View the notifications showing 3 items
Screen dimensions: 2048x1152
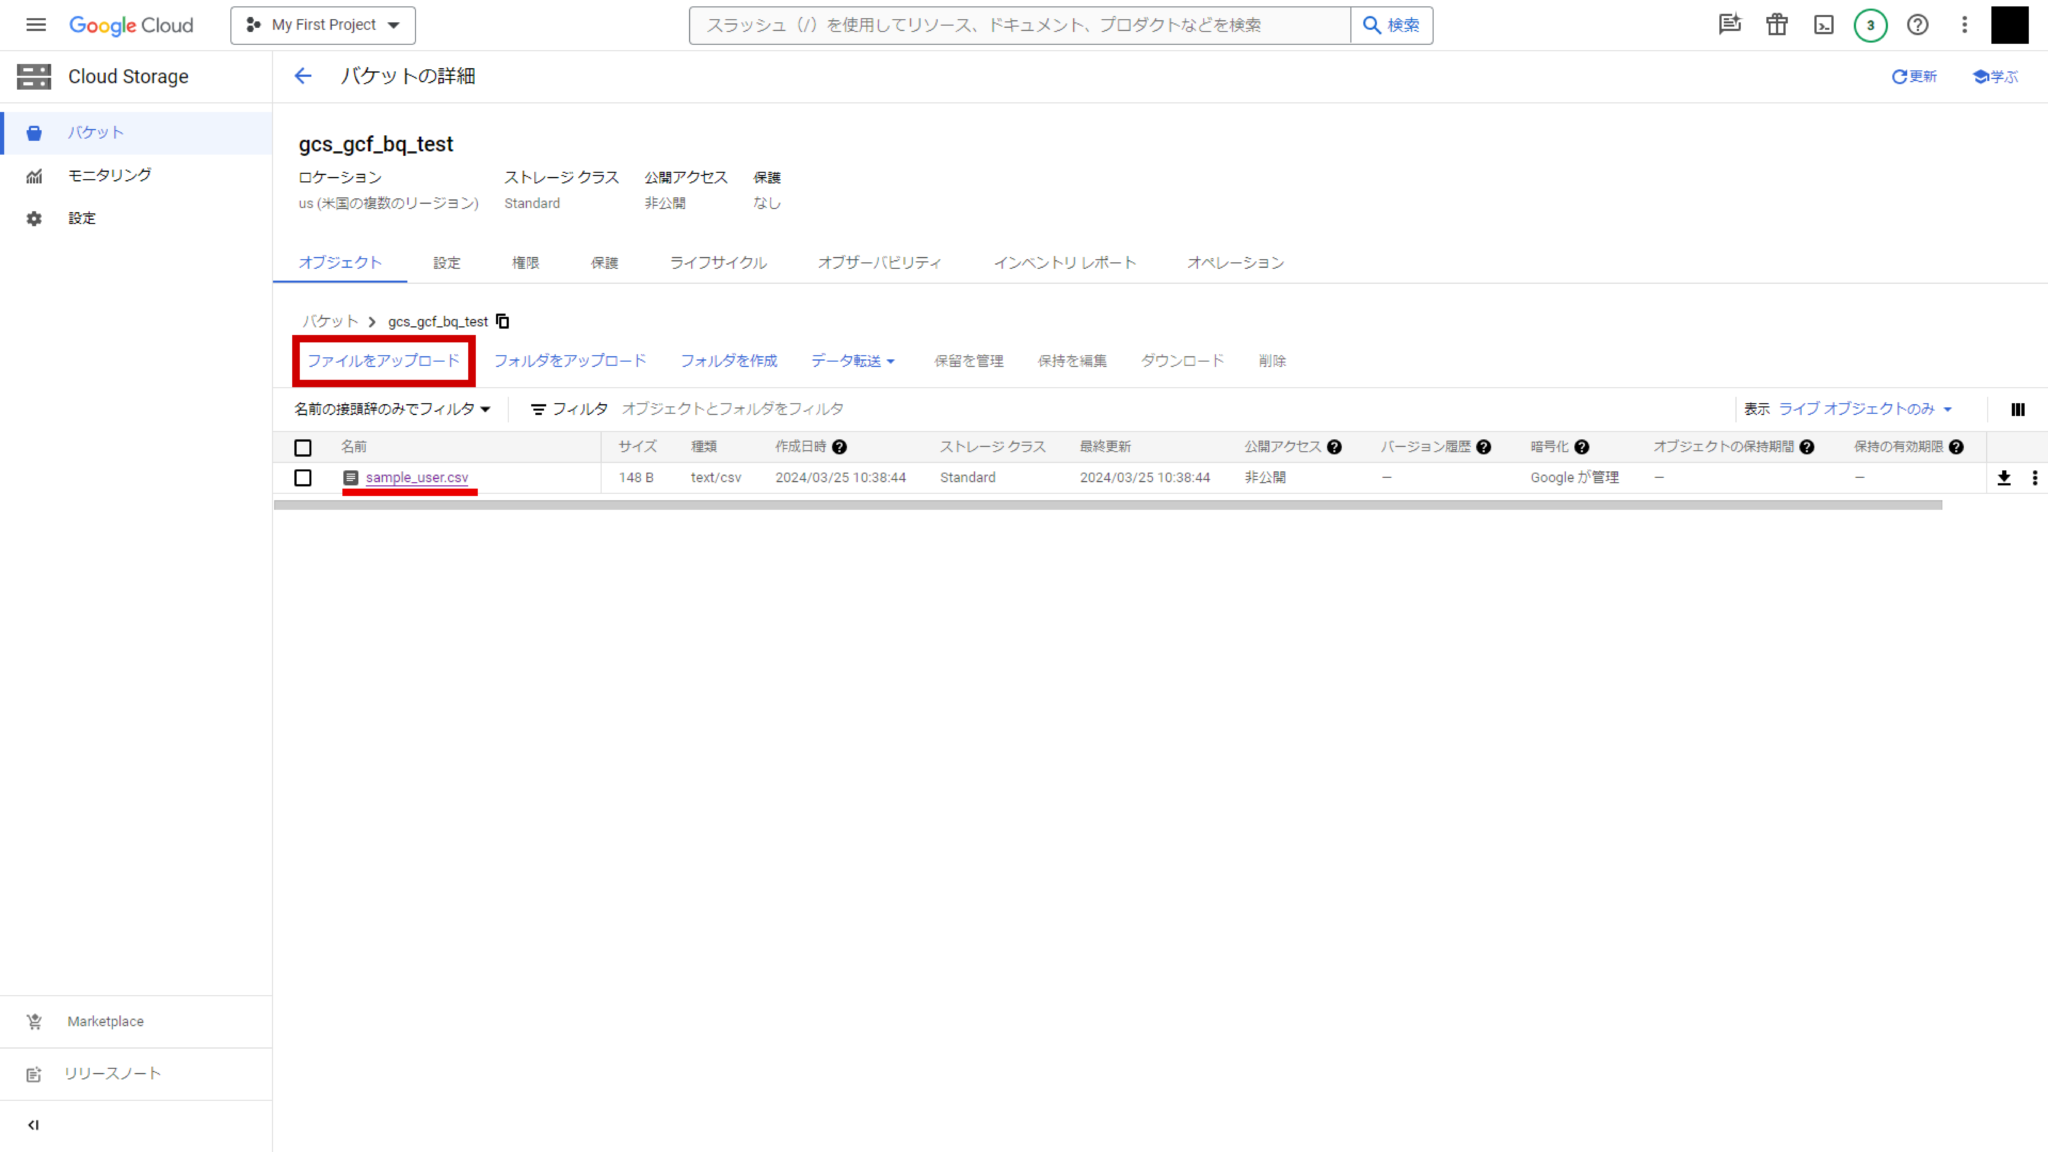(1871, 25)
